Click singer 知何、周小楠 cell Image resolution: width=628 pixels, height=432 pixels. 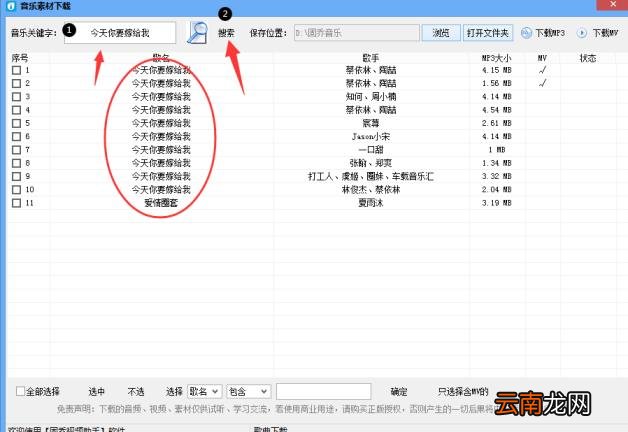click(371, 97)
